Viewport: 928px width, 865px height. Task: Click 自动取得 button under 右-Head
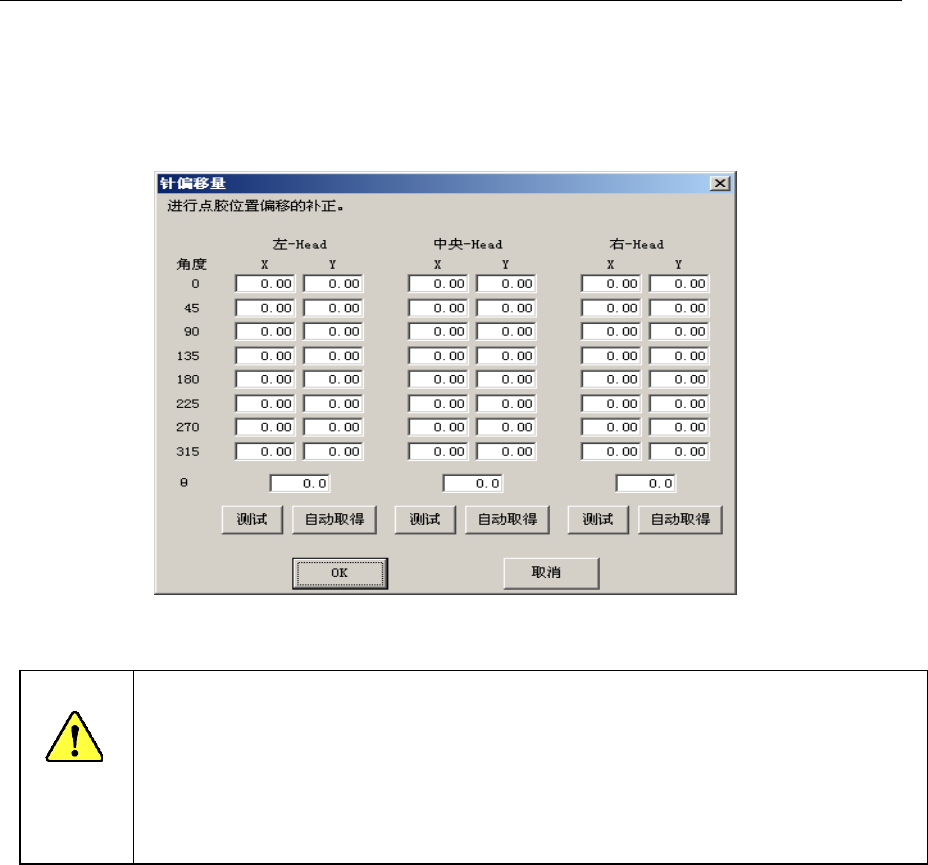[x=680, y=519]
